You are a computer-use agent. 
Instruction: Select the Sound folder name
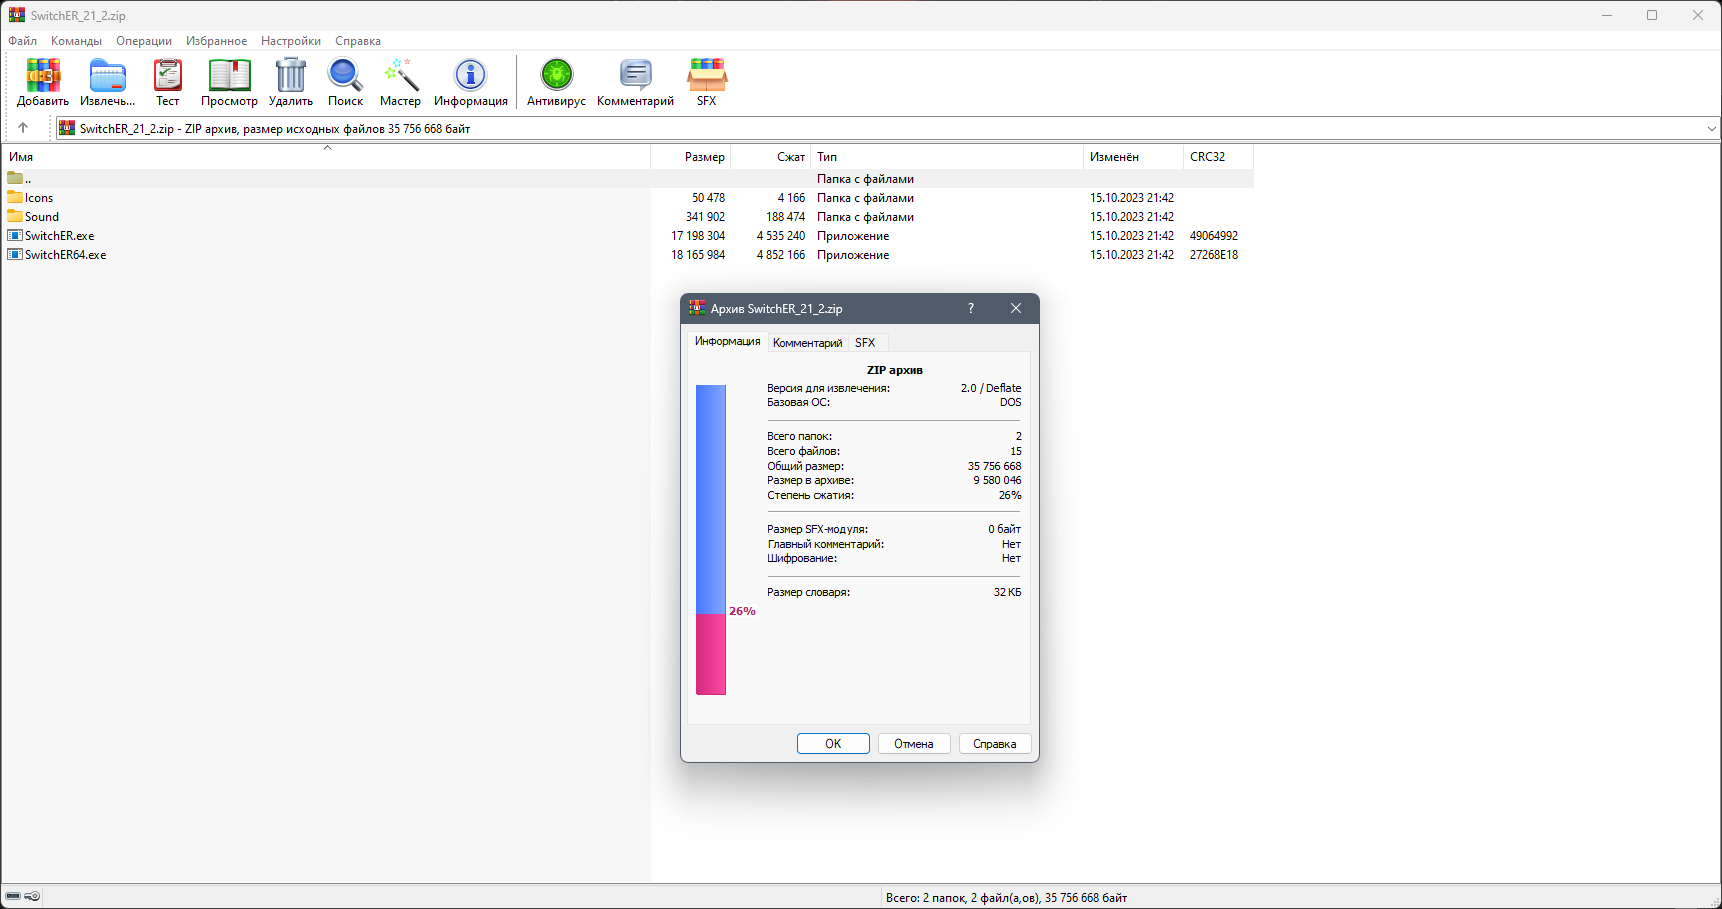(x=42, y=217)
